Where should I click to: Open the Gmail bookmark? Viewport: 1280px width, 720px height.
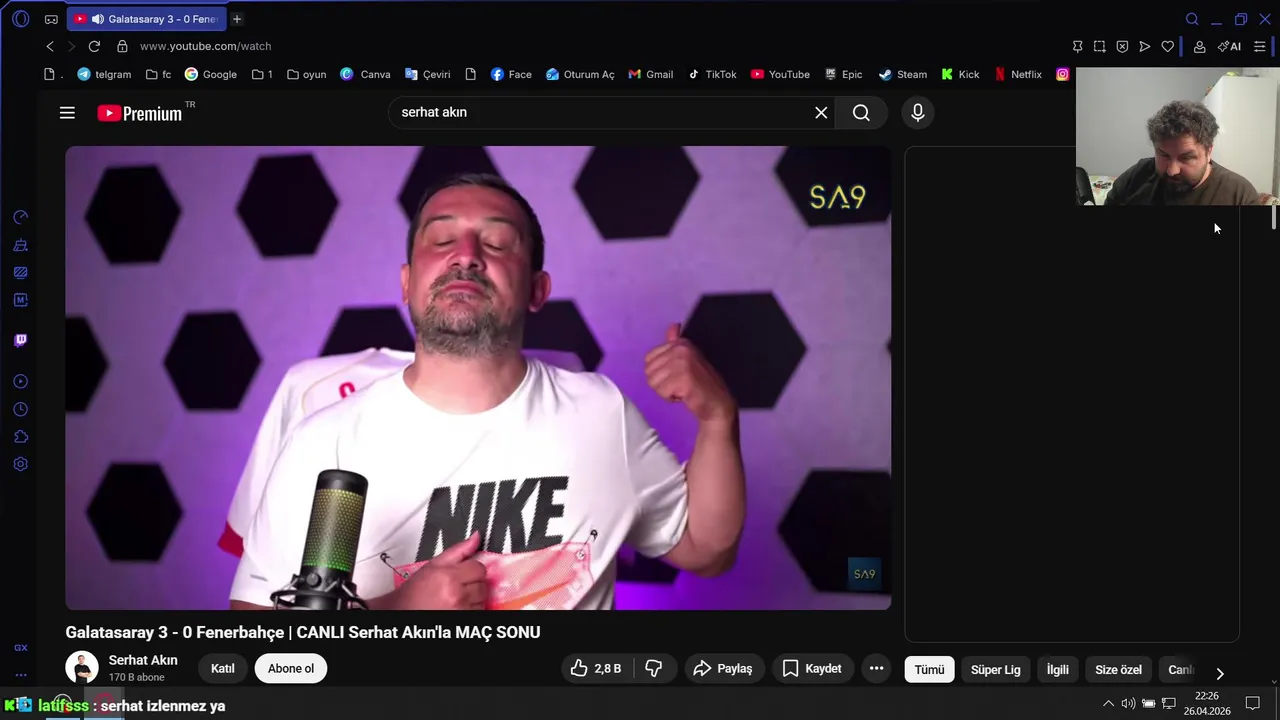(x=650, y=74)
